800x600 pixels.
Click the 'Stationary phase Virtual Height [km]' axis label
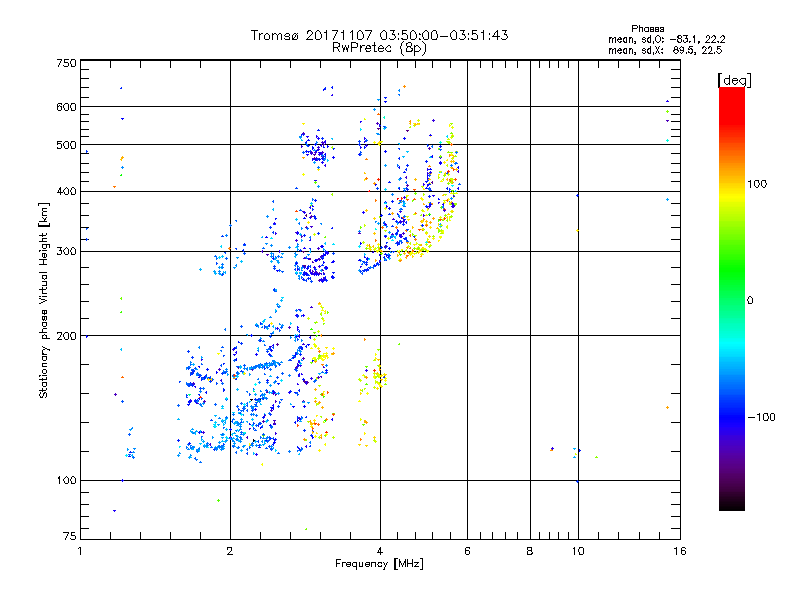tap(44, 300)
